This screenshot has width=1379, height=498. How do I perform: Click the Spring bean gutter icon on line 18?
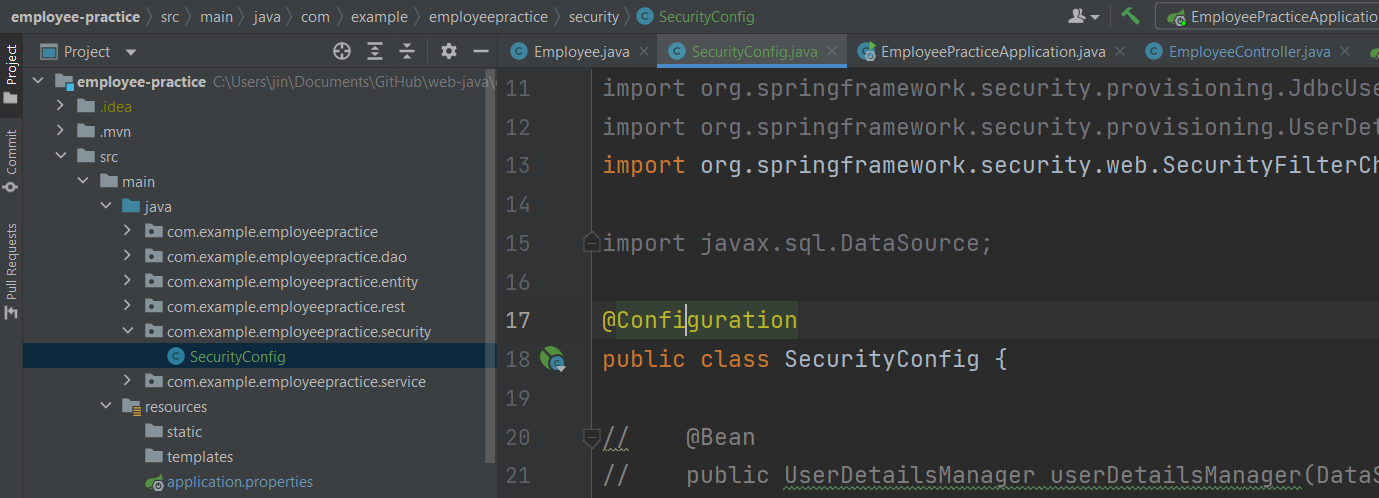[x=553, y=359]
